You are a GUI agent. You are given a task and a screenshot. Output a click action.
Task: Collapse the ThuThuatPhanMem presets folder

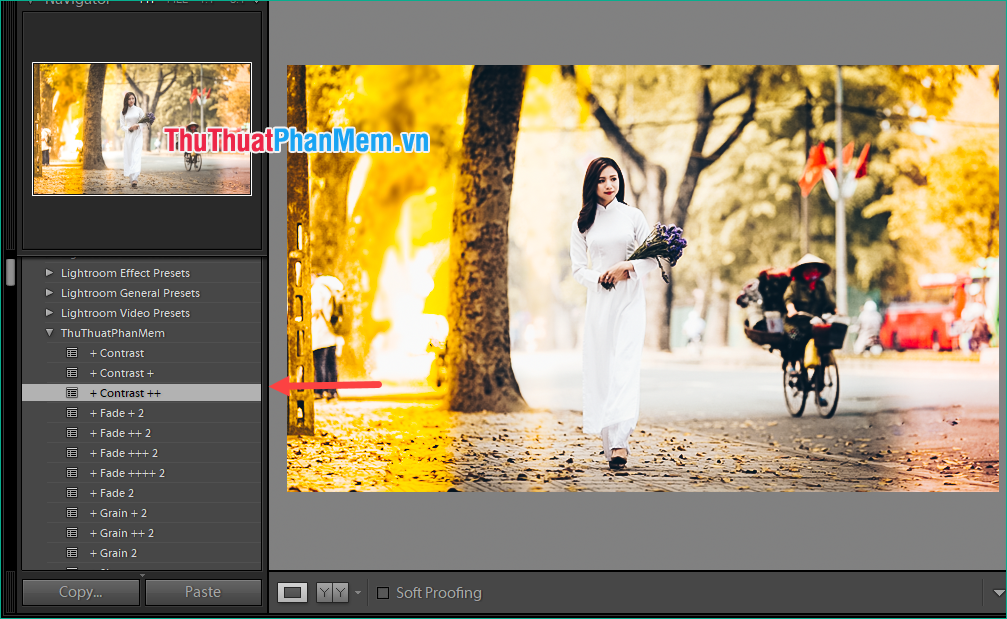pos(47,332)
